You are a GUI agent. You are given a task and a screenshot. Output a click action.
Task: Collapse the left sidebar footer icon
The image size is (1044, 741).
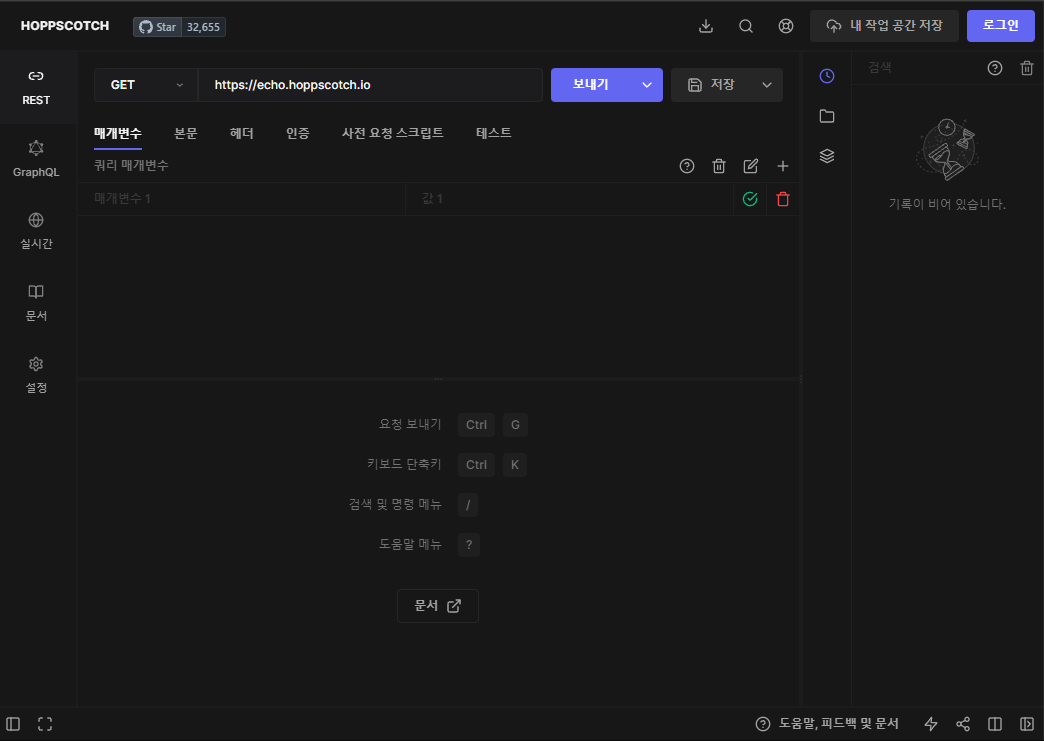[x=13, y=724]
